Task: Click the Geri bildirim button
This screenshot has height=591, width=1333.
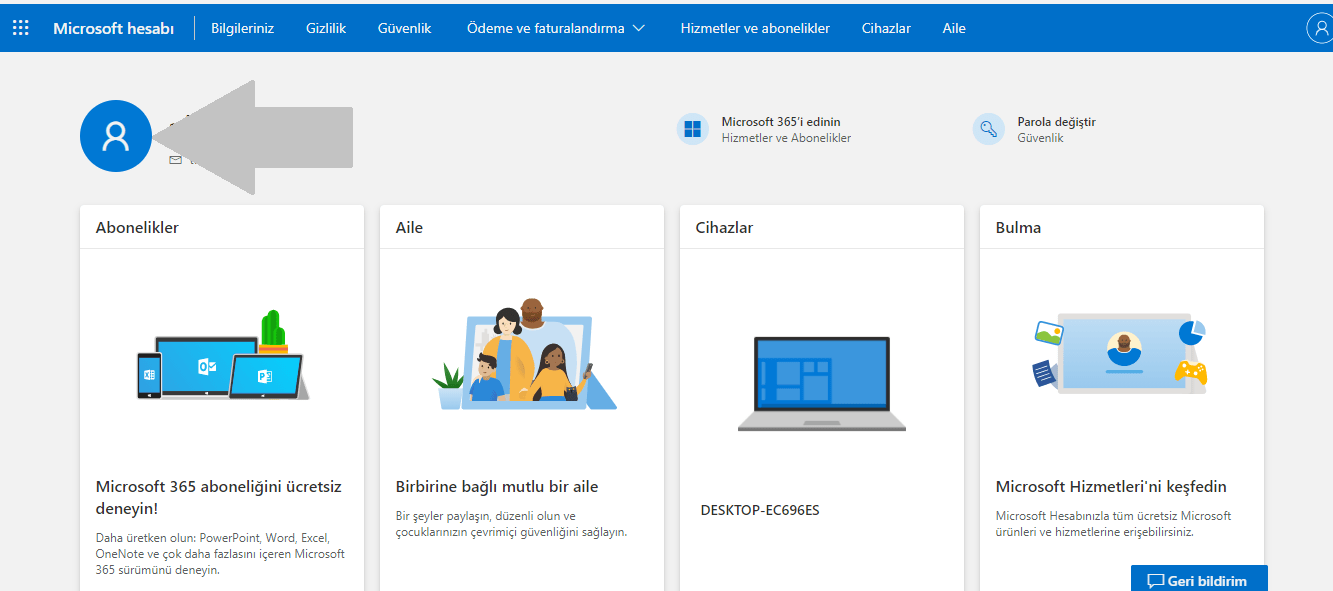Action: point(1199,580)
